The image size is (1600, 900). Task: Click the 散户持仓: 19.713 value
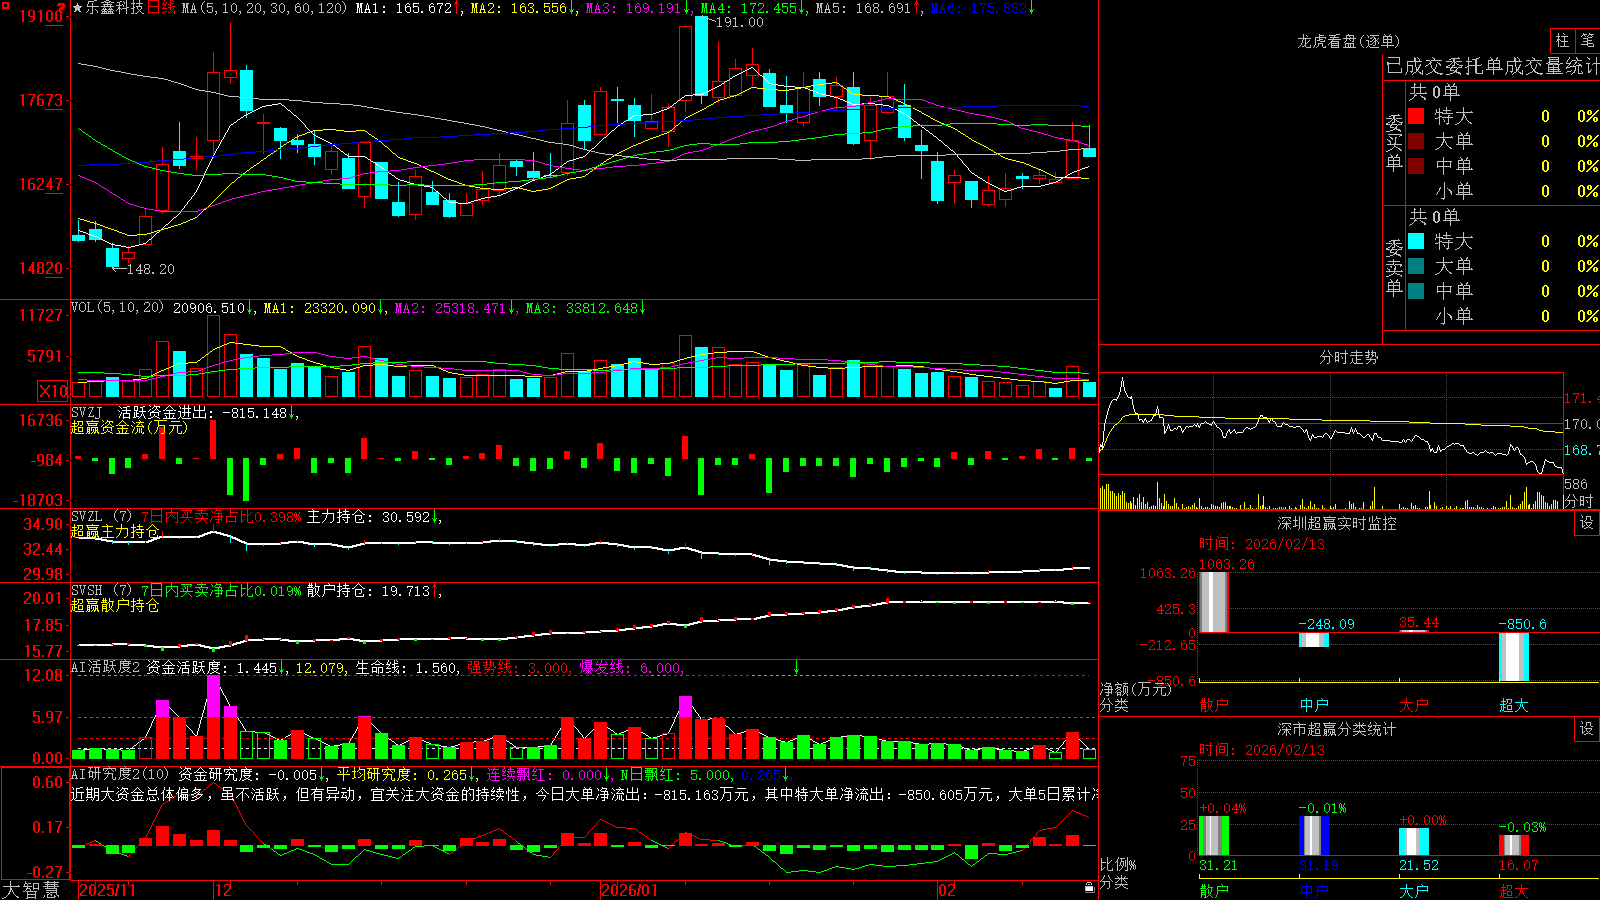coord(368,591)
